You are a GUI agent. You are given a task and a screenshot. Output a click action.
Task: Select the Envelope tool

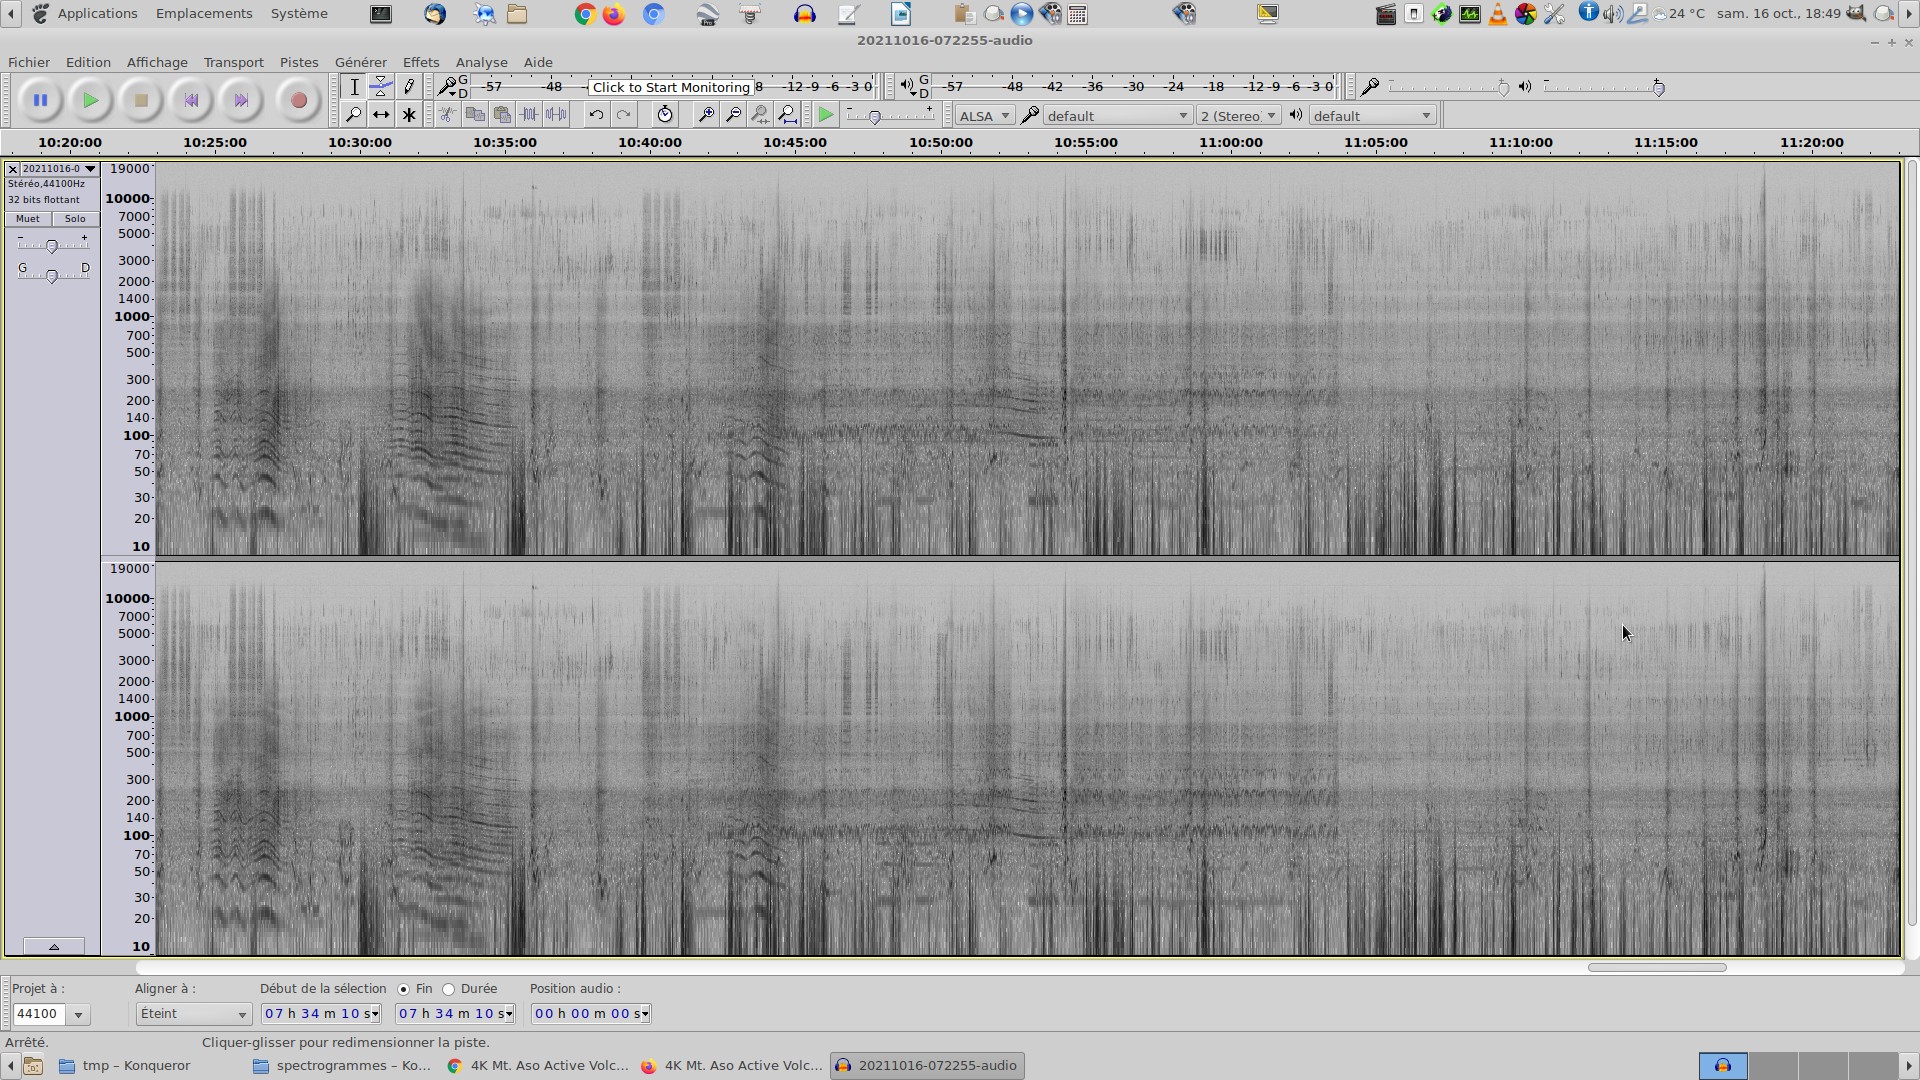[x=381, y=87]
